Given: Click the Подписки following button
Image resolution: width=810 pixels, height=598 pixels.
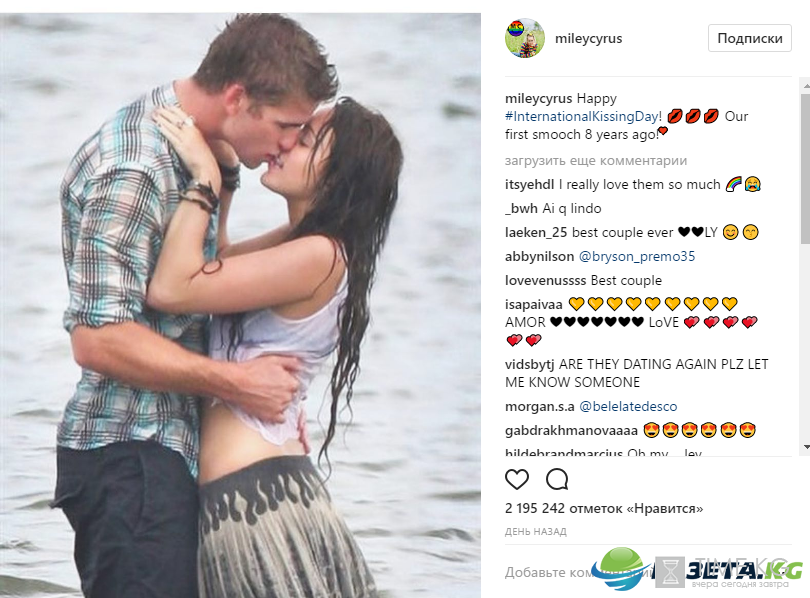Looking at the screenshot, I should click(x=750, y=38).
